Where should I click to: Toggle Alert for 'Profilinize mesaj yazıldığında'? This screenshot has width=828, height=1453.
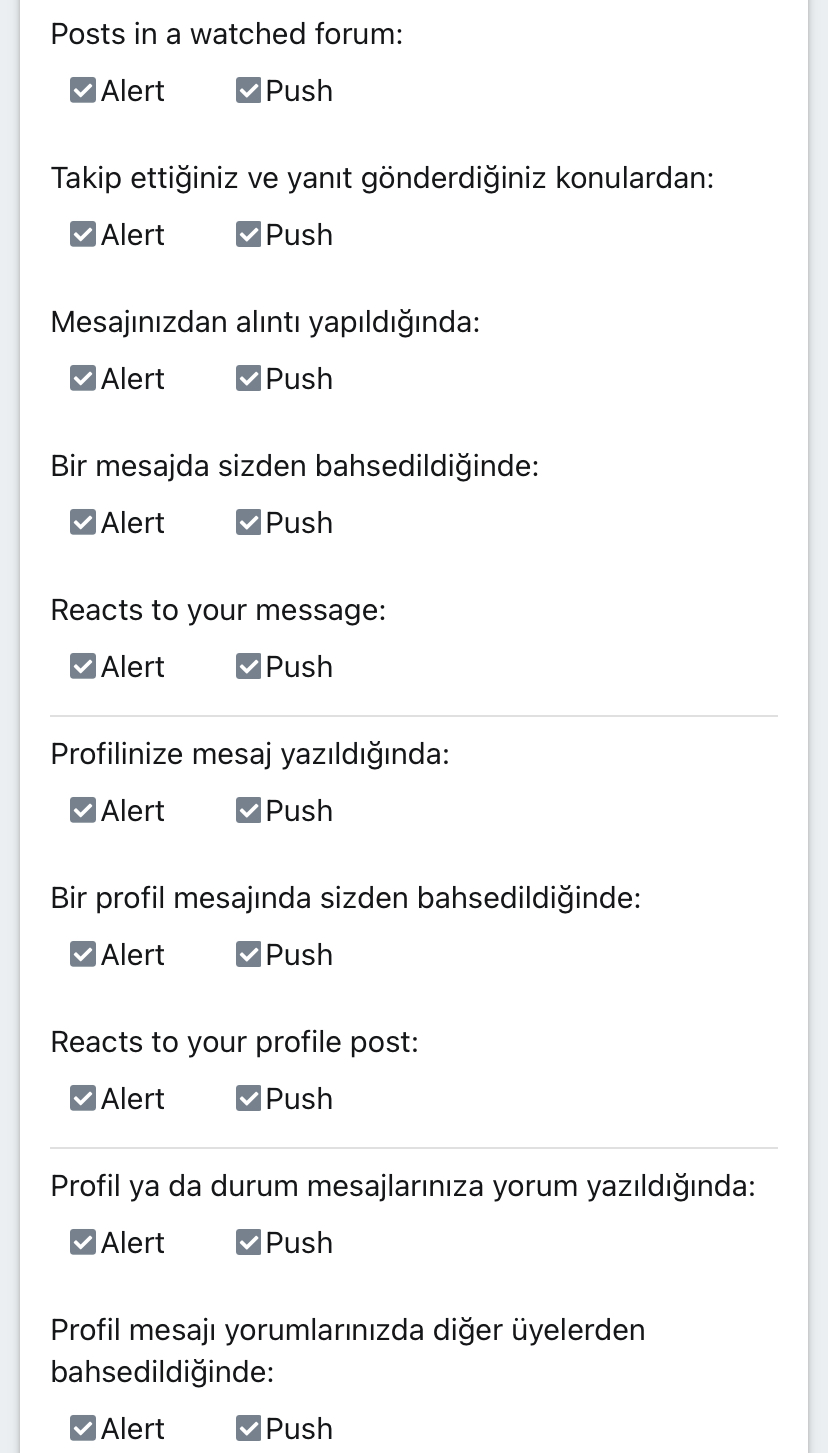click(83, 811)
